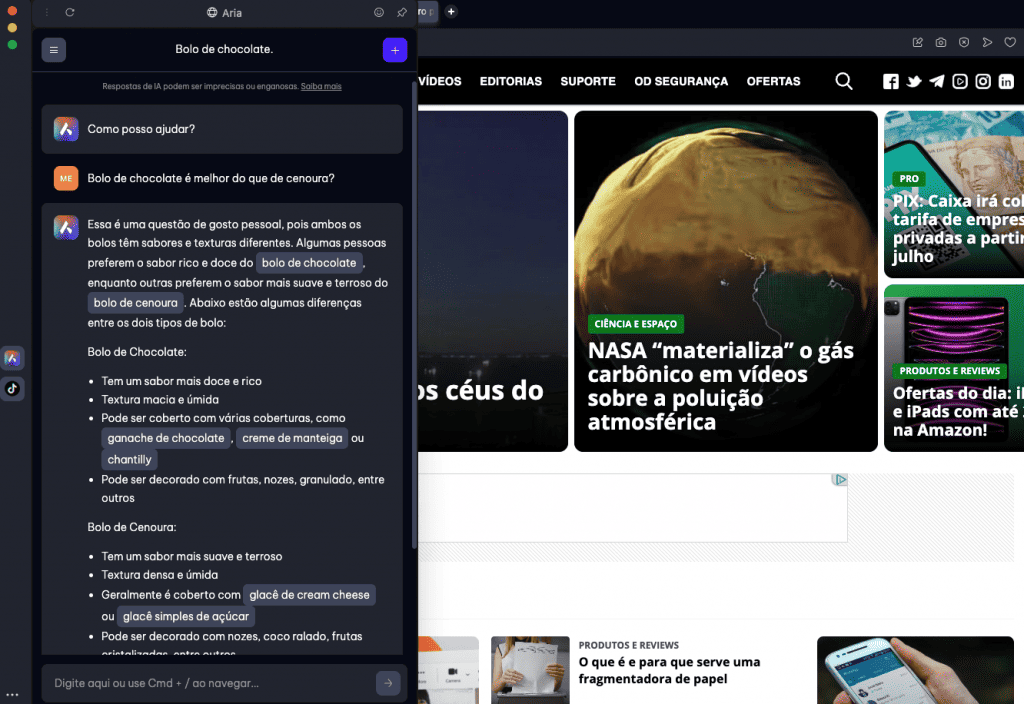Click the PRO tag on PIX article
This screenshot has width=1024, height=704.
click(908, 178)
